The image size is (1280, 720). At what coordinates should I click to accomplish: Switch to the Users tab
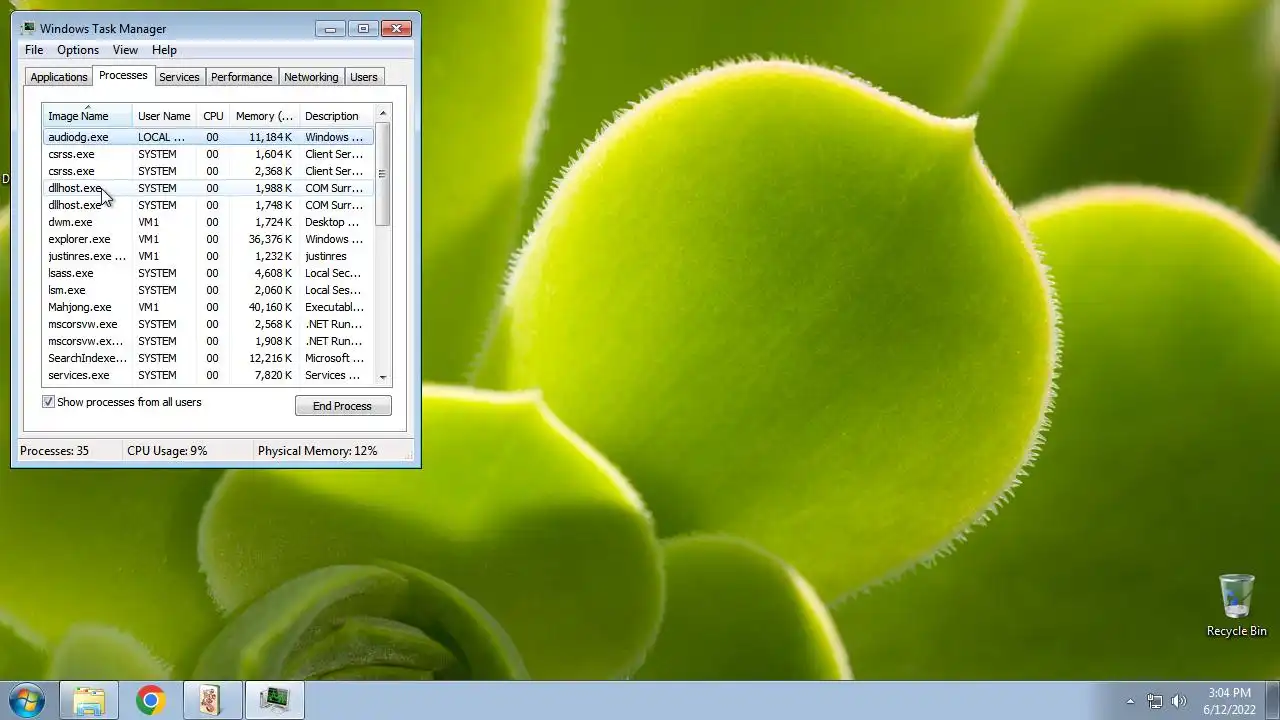pyautogui.click(x=364, y=77)
